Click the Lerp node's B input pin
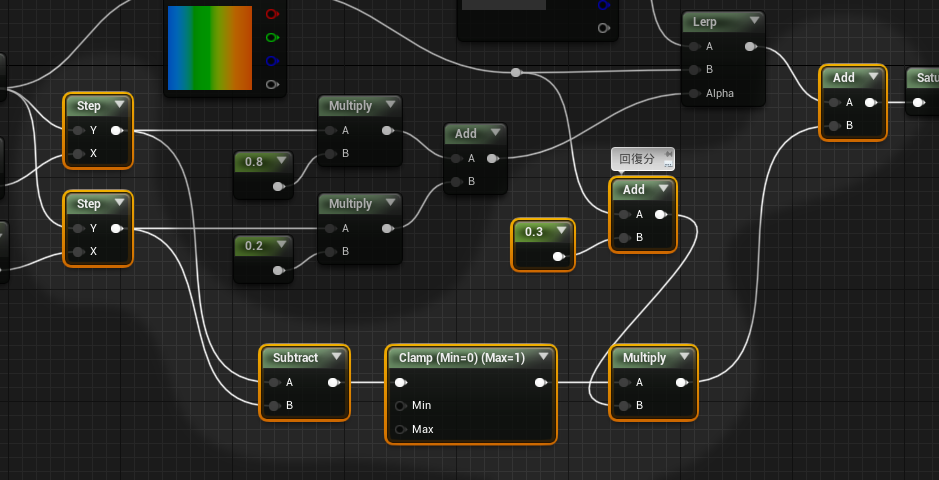This screenshot has width=939, height=480. tap(694, 69)
